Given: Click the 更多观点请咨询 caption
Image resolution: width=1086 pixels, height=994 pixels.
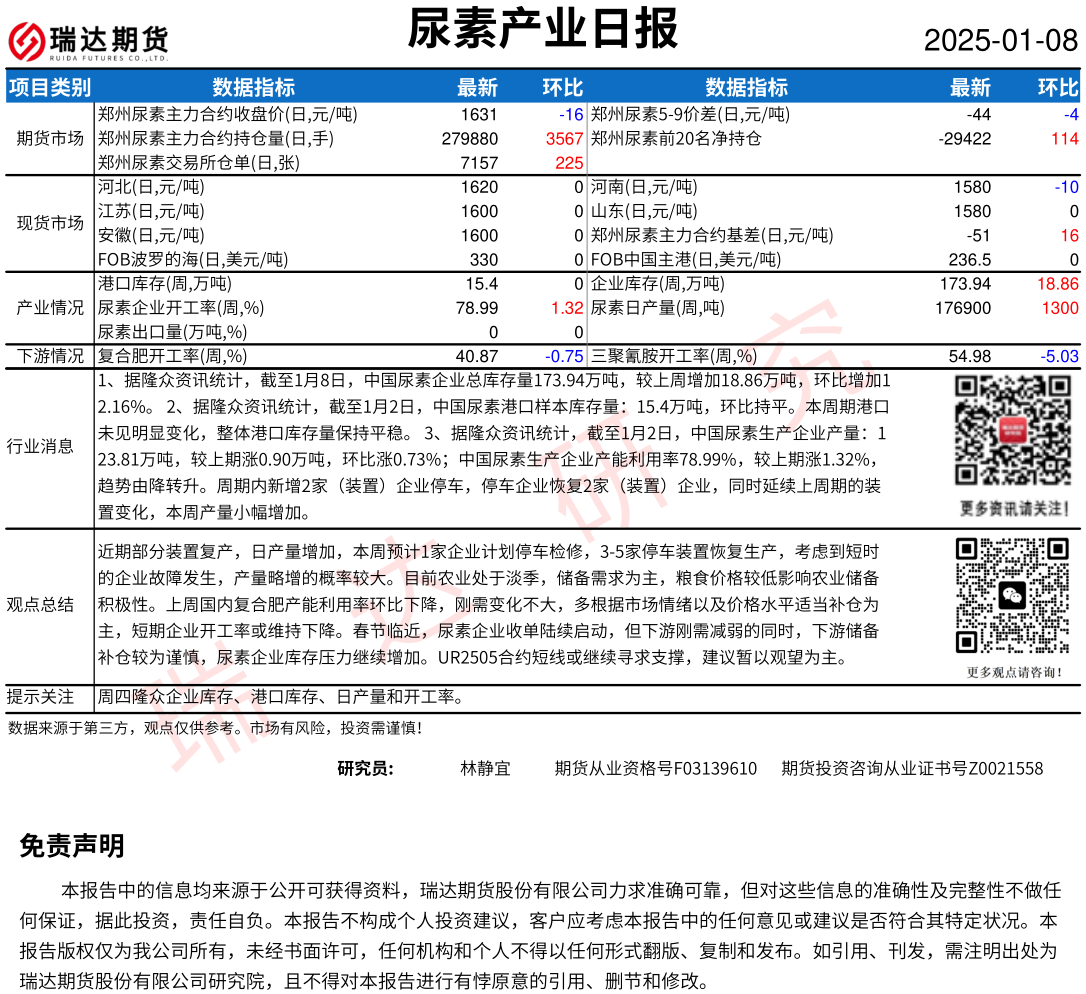Looking at the screenshot, I should point(1014,673).
